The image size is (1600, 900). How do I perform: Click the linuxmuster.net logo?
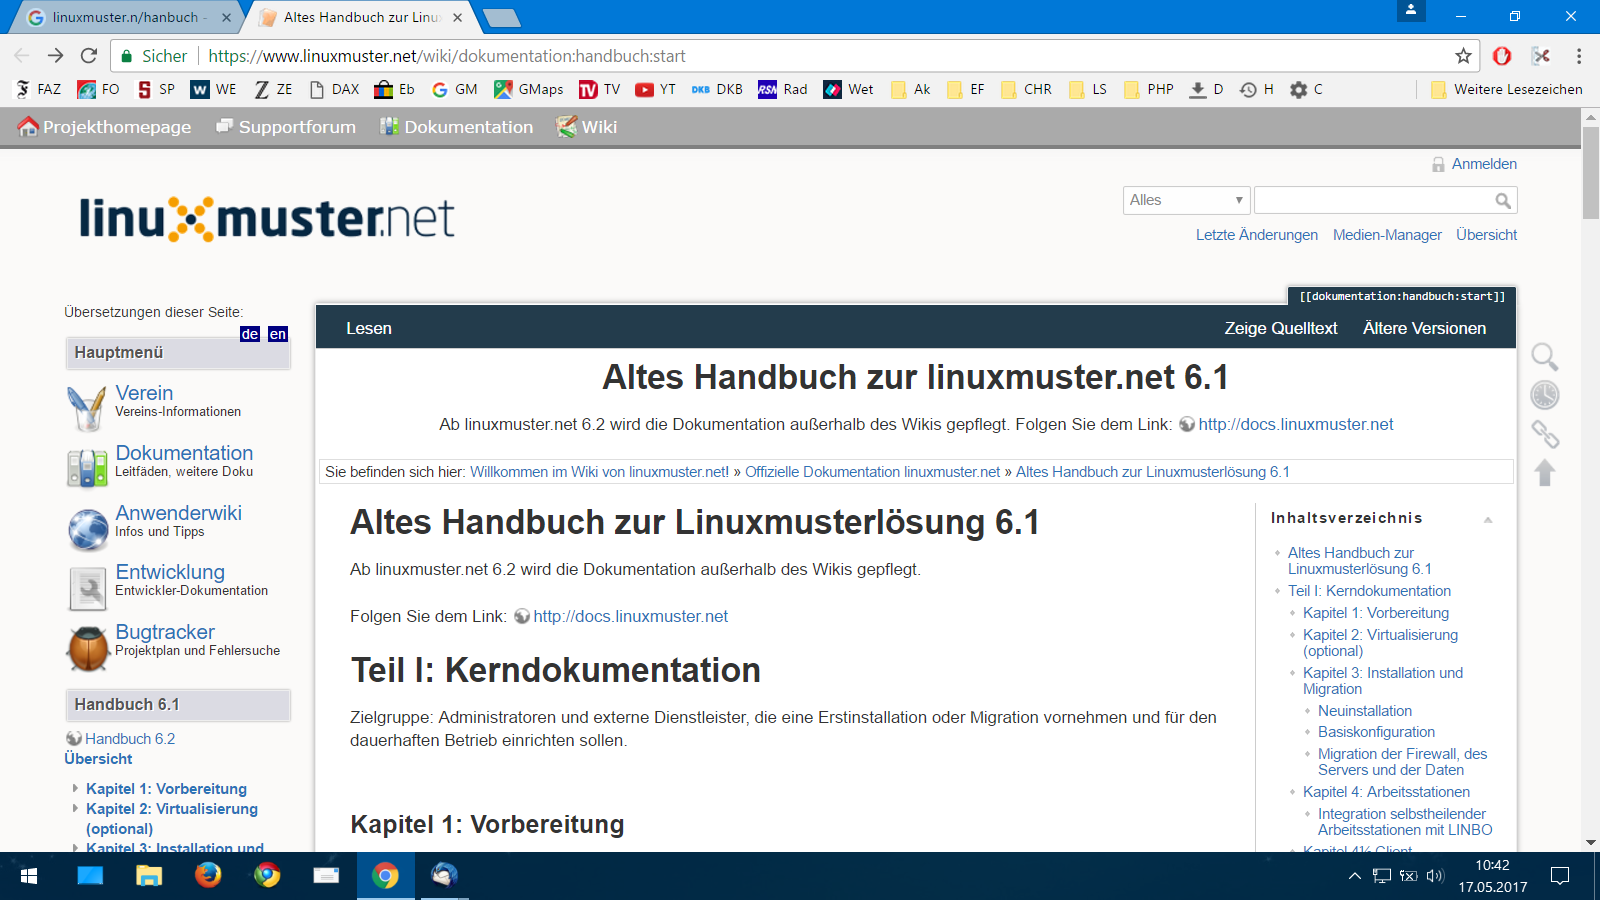click(267, 219)
